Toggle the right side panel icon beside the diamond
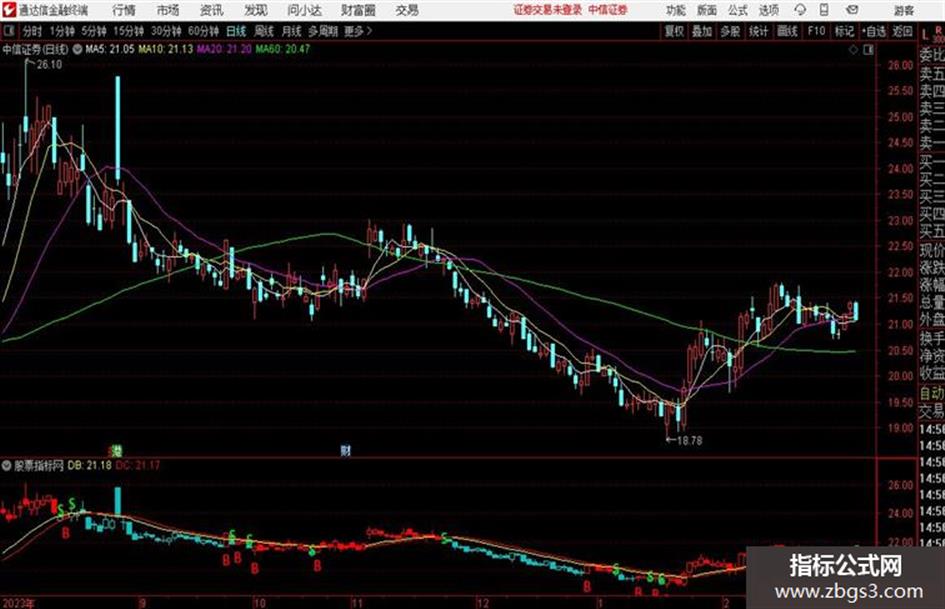 pyautogui.click(x=868, y=50)
